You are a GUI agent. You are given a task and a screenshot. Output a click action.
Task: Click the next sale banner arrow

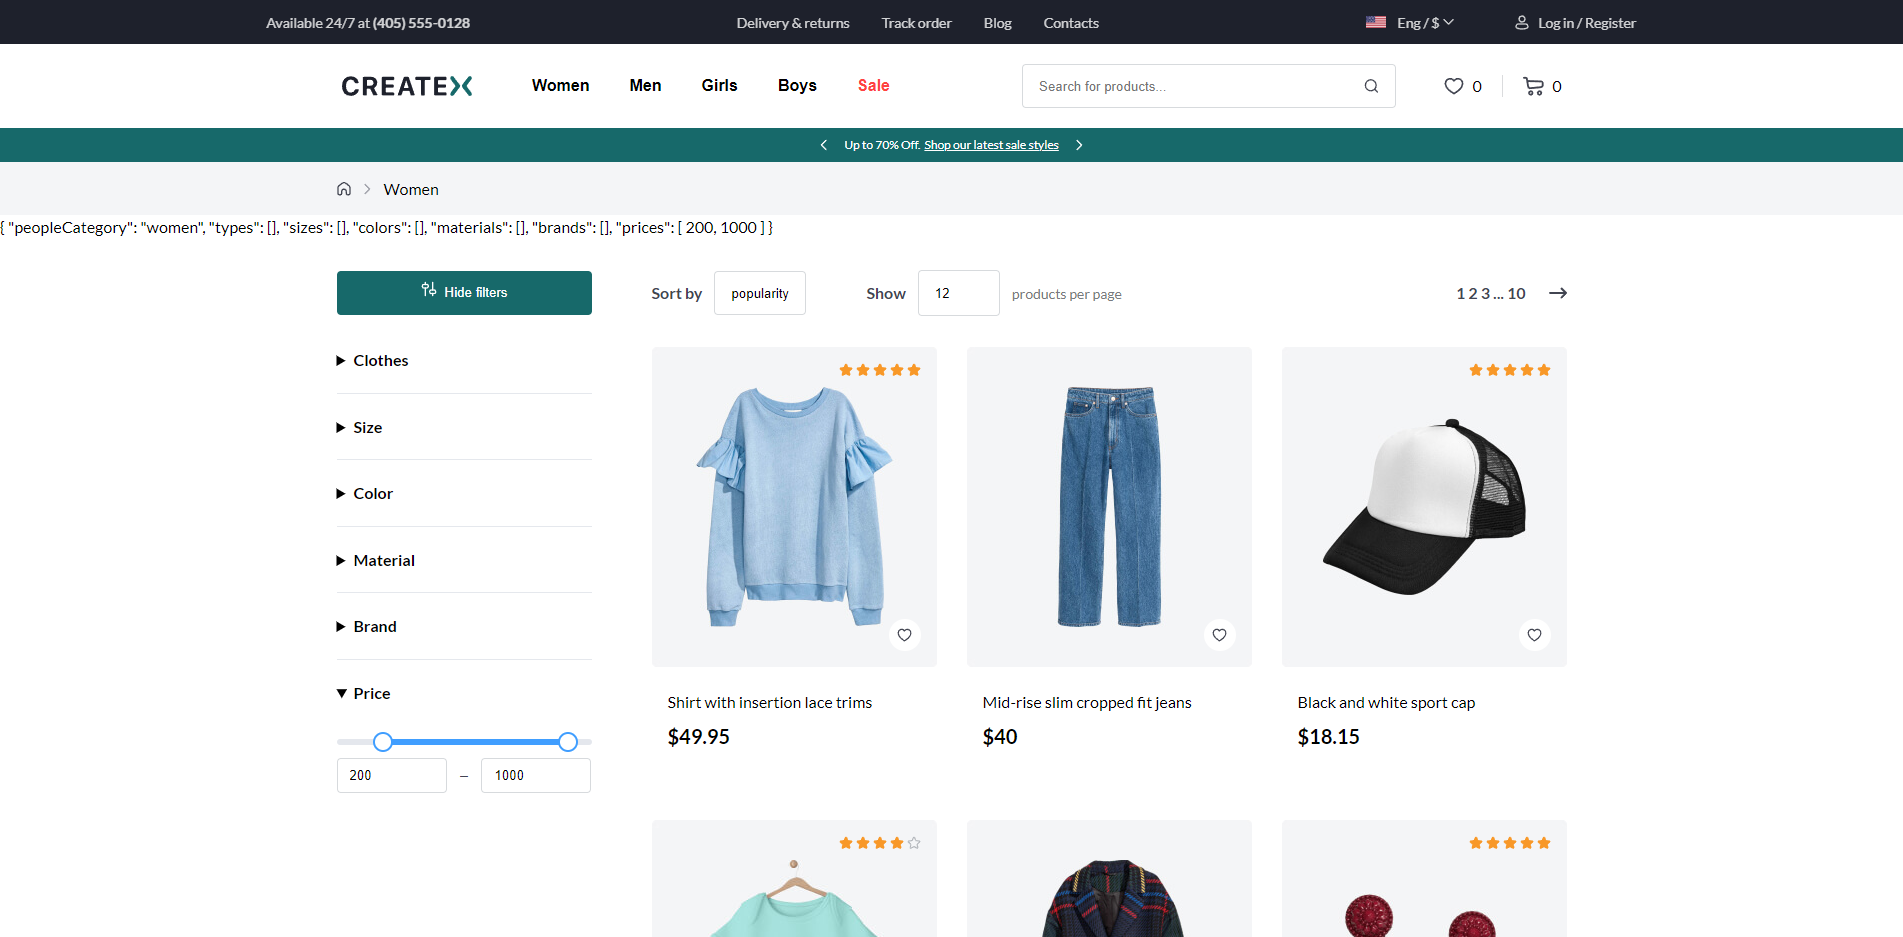(1079, 144)
